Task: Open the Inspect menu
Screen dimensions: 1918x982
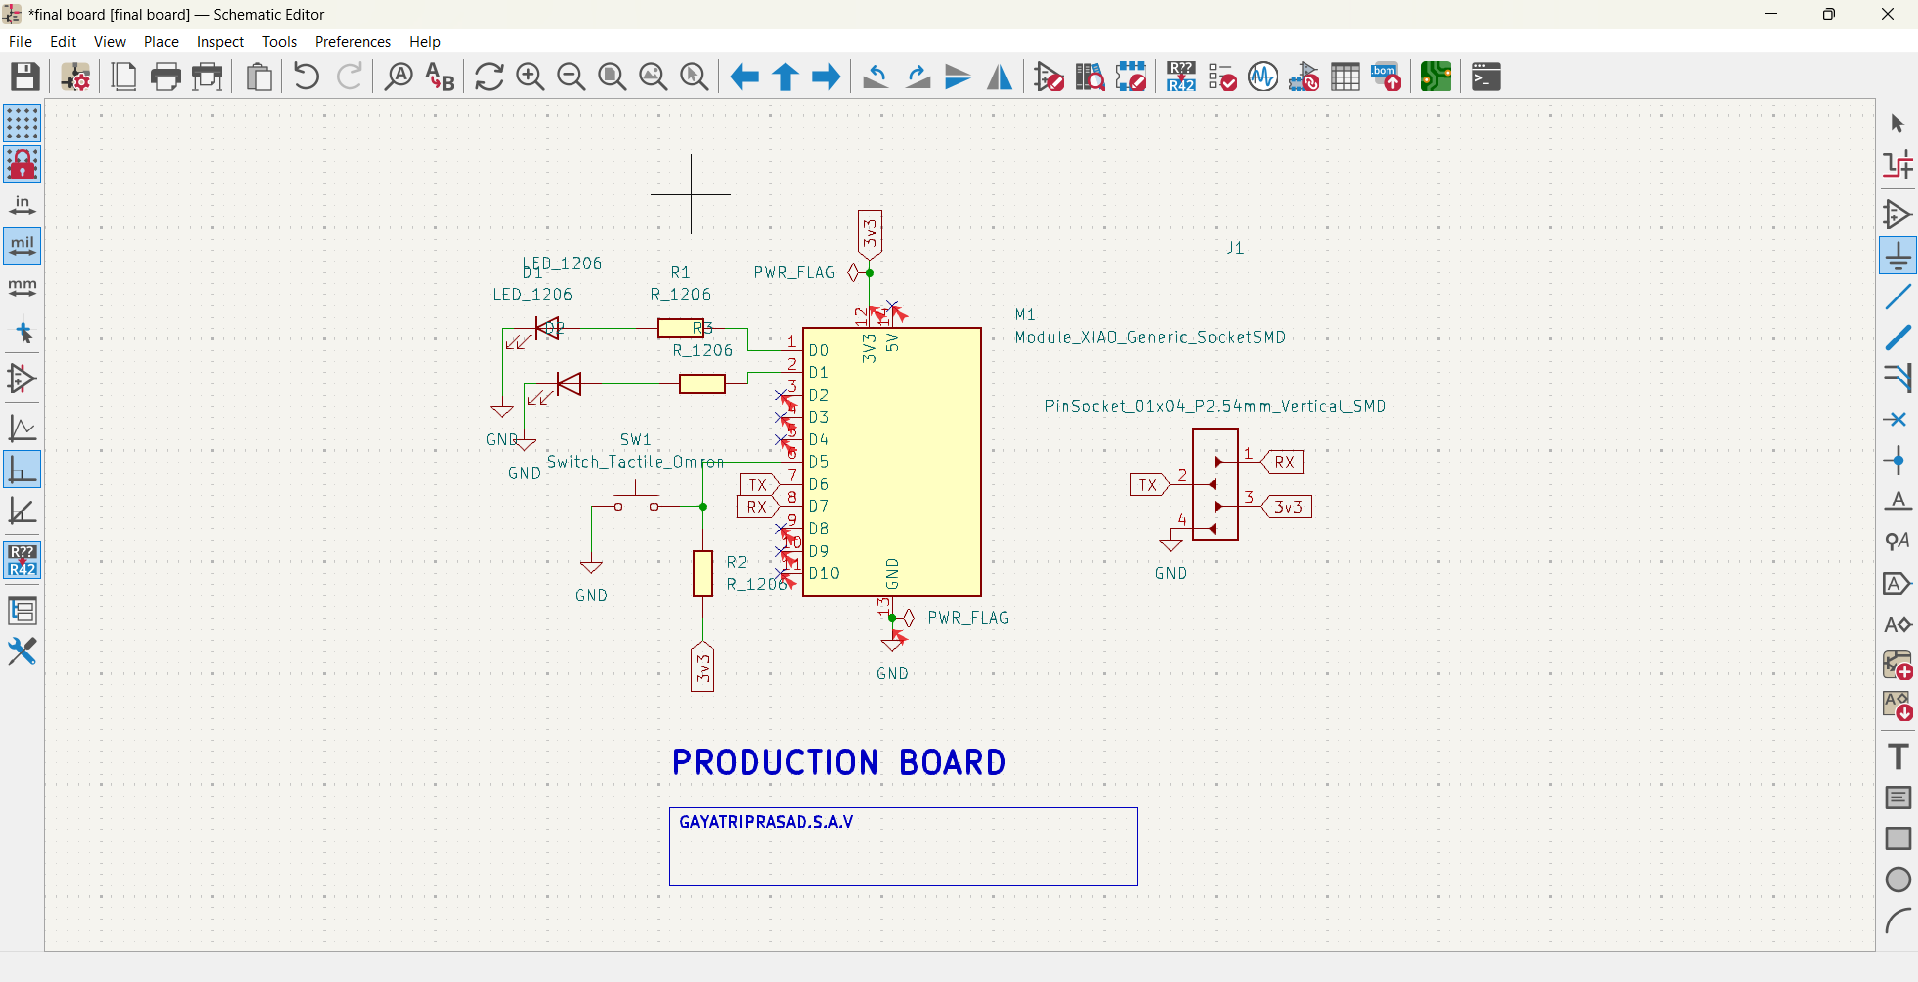Action: click(220, 42)
